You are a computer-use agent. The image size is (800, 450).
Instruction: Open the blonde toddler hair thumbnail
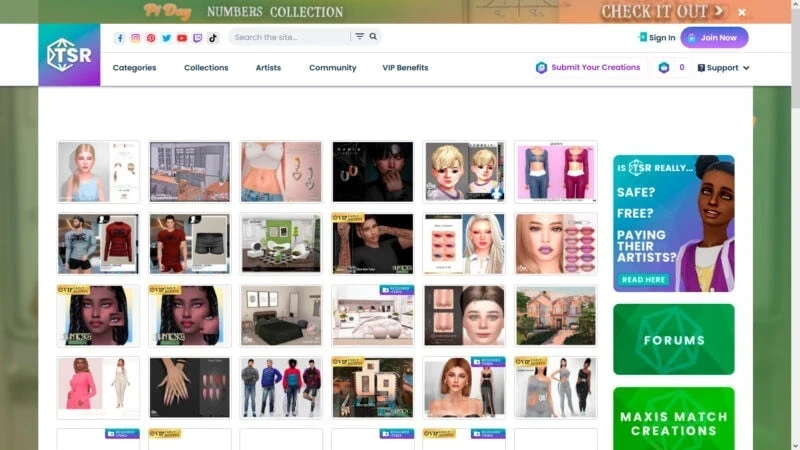click(x=464, y=172)
